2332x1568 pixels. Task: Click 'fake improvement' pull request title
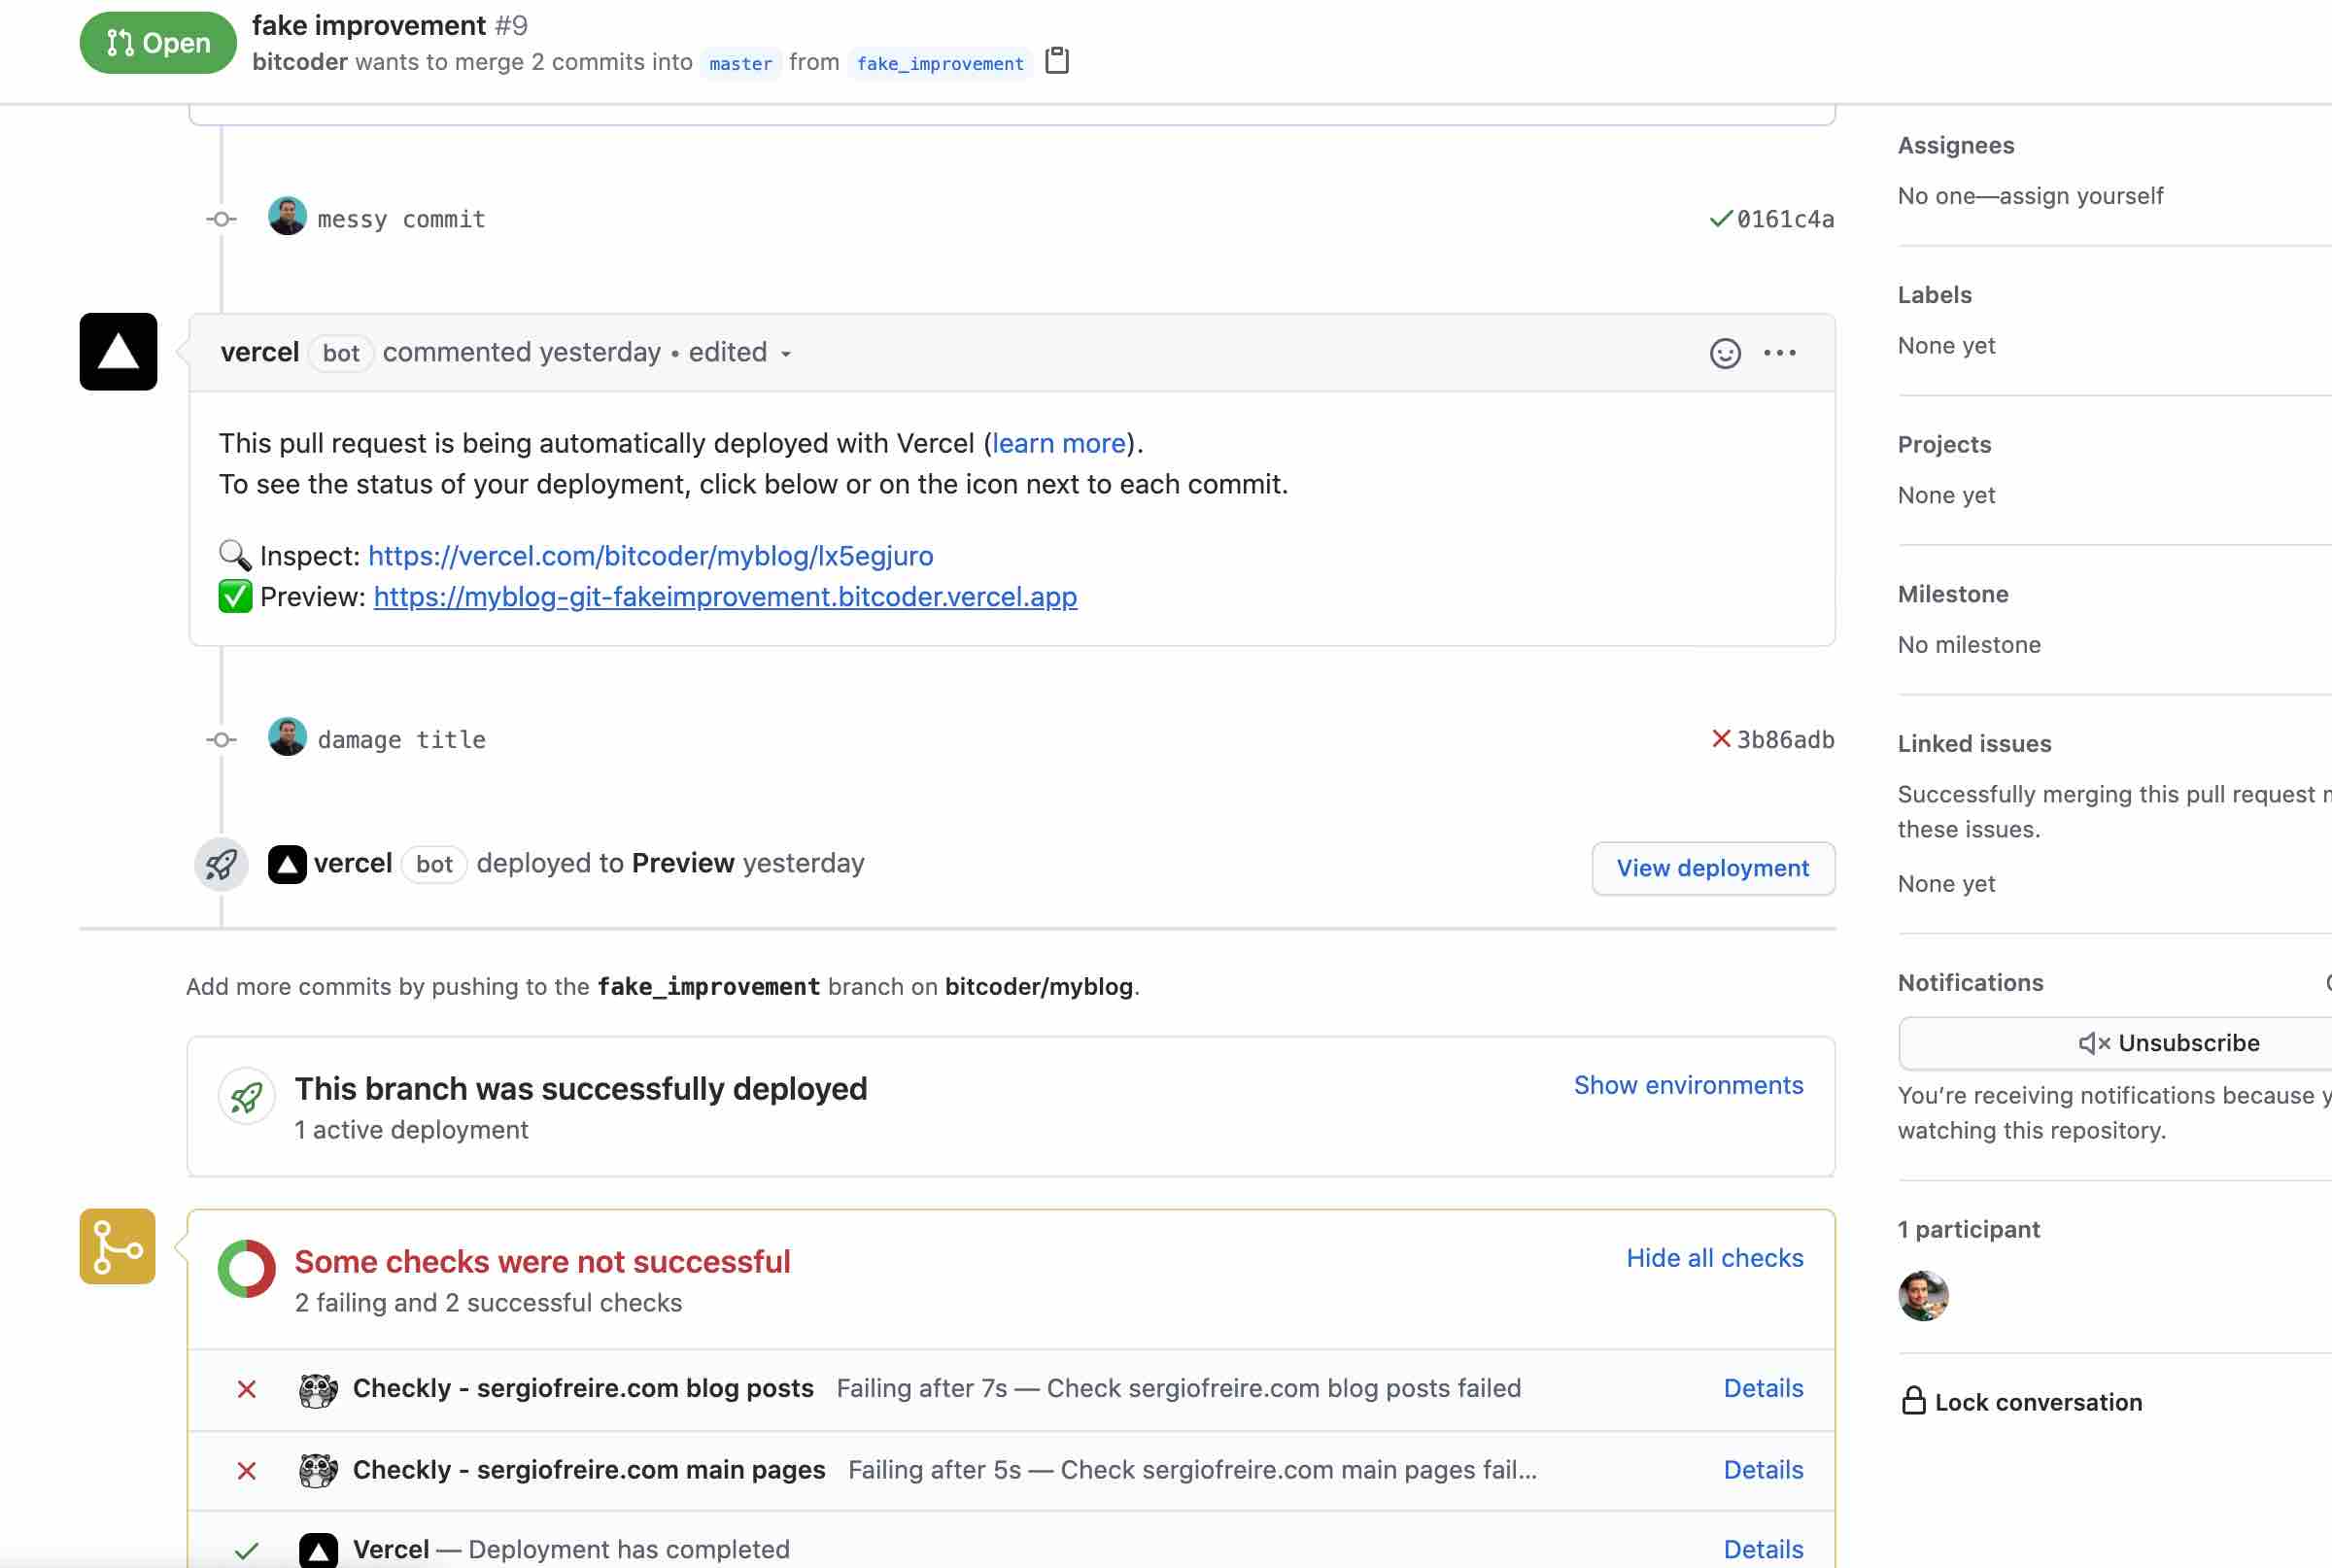click(369, 24)
